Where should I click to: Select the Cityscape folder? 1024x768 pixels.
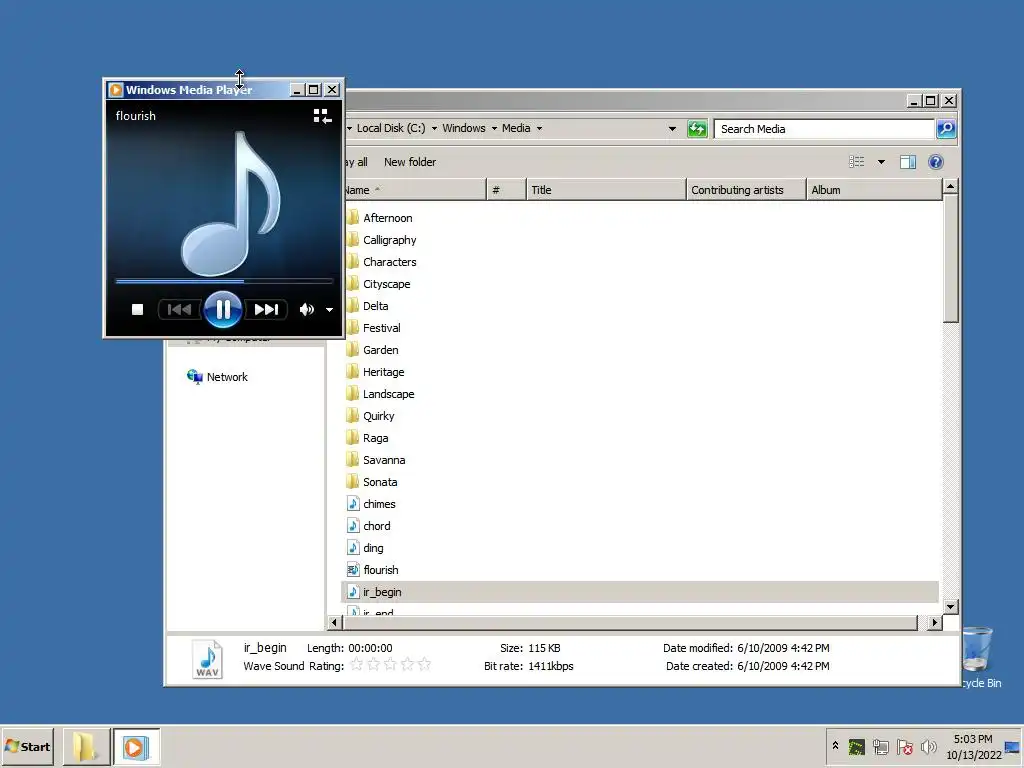pos(387,284)
